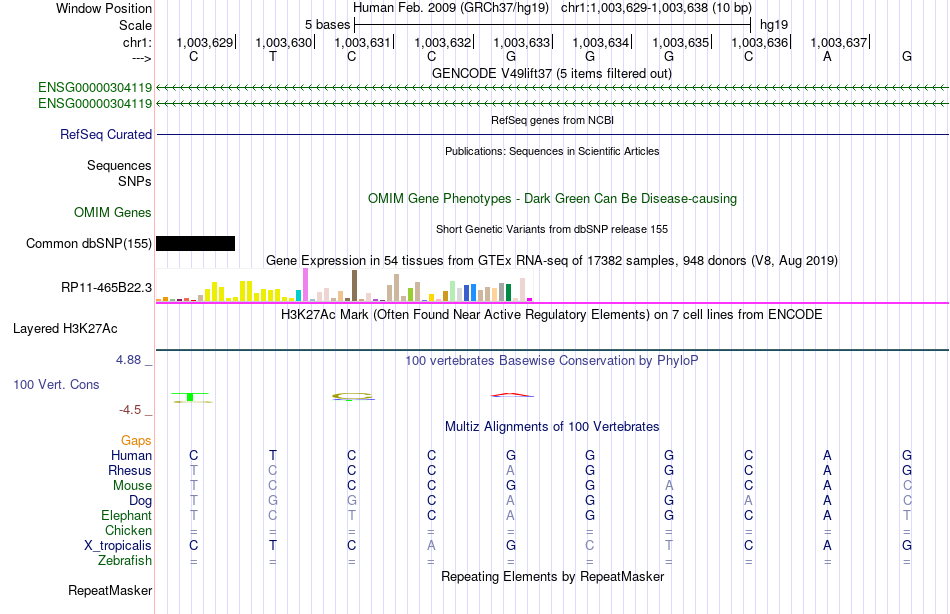950x614 pixels.
Task: Open Short Genetic Variants from dbSNP release 155
Action: 552,229
